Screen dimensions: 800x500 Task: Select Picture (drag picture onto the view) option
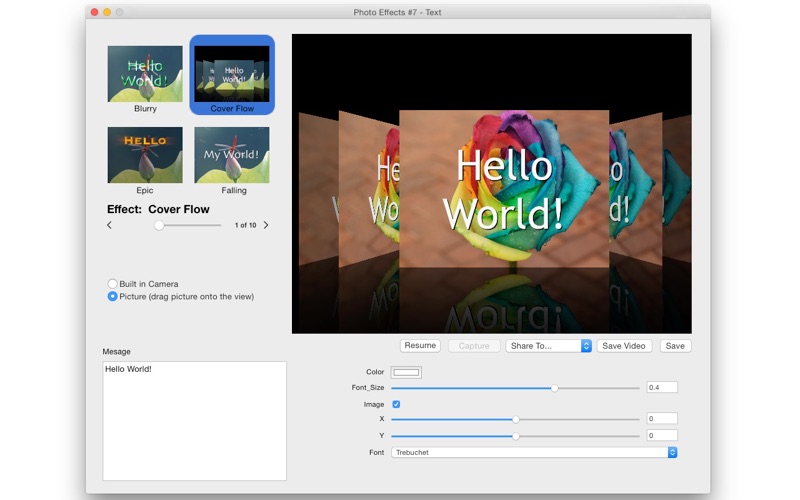pos(112,296)
